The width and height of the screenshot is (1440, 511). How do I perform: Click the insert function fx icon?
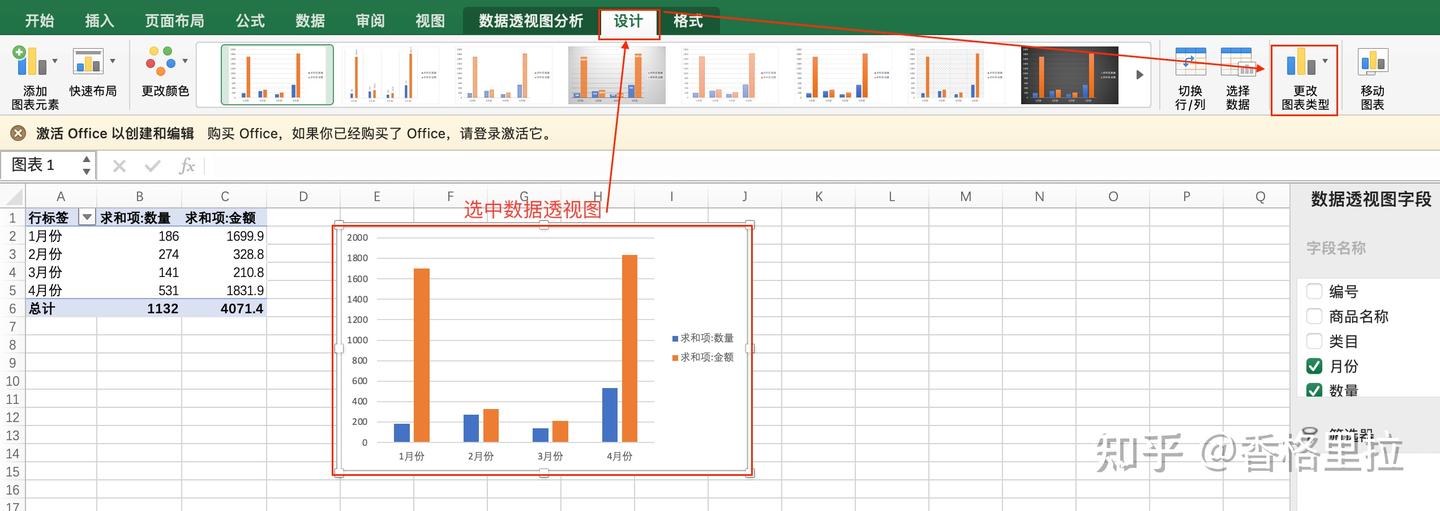(186, 166)
